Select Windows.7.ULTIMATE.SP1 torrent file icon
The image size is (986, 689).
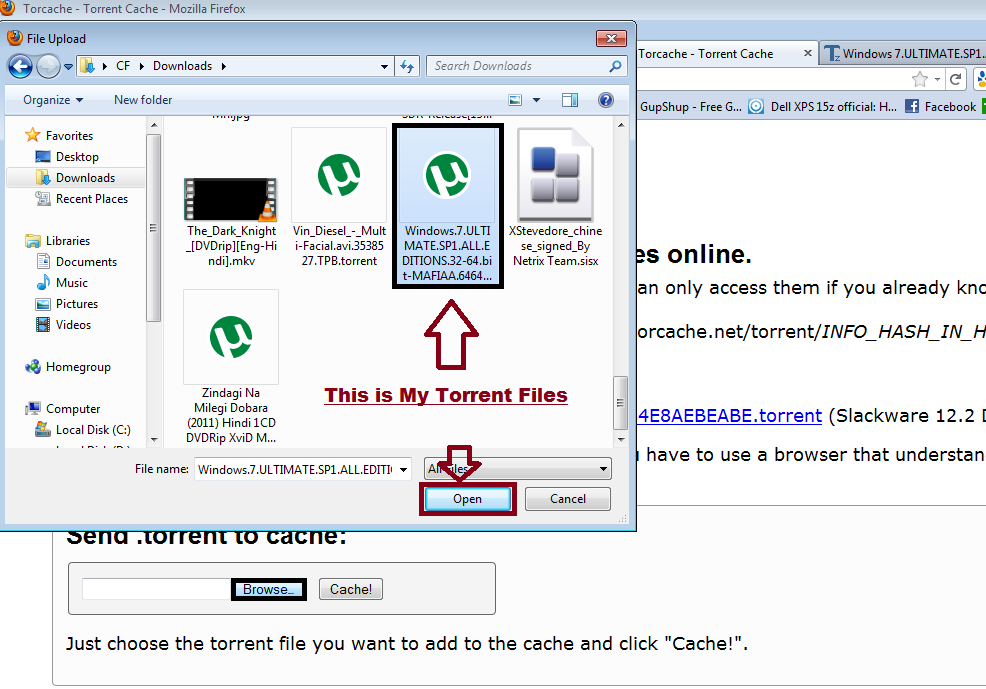[447, 175]
